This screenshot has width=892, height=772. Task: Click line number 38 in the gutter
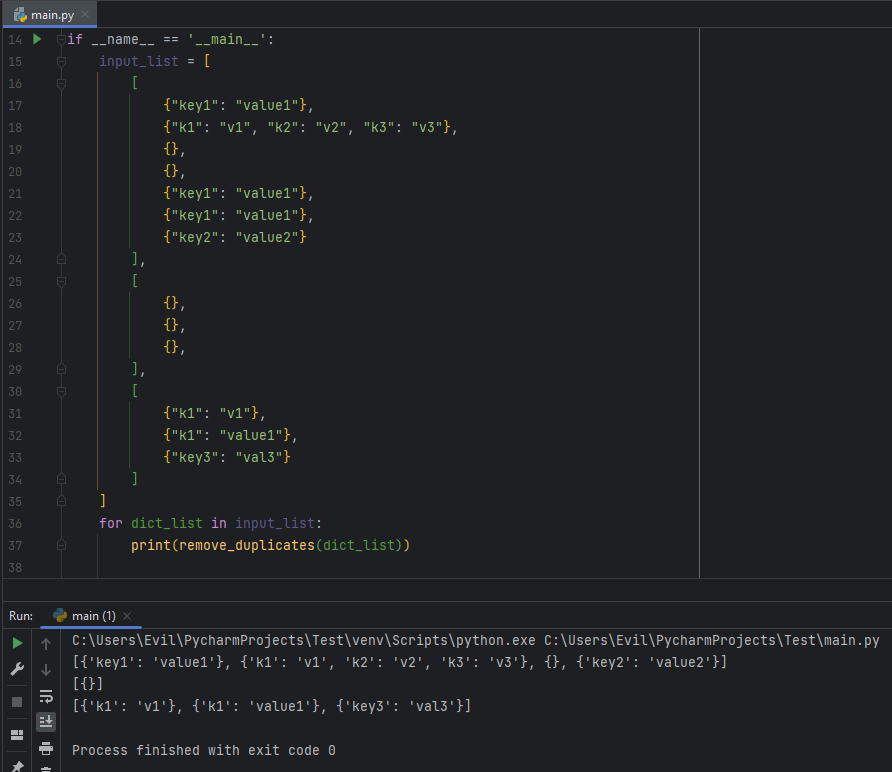pos(15,568)
